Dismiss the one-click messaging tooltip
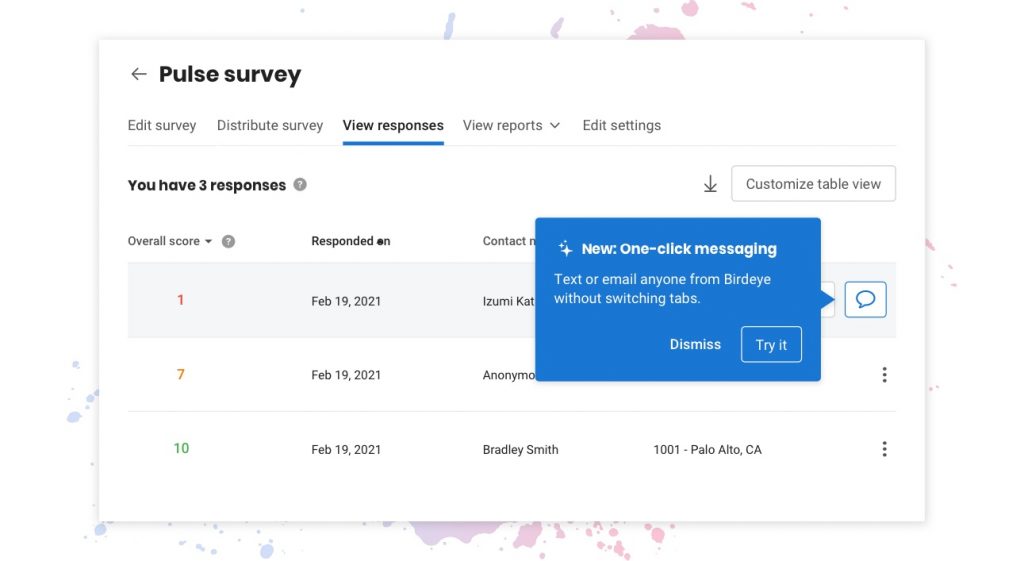This screenshot has width=1024, height=561. pos(695,344)
